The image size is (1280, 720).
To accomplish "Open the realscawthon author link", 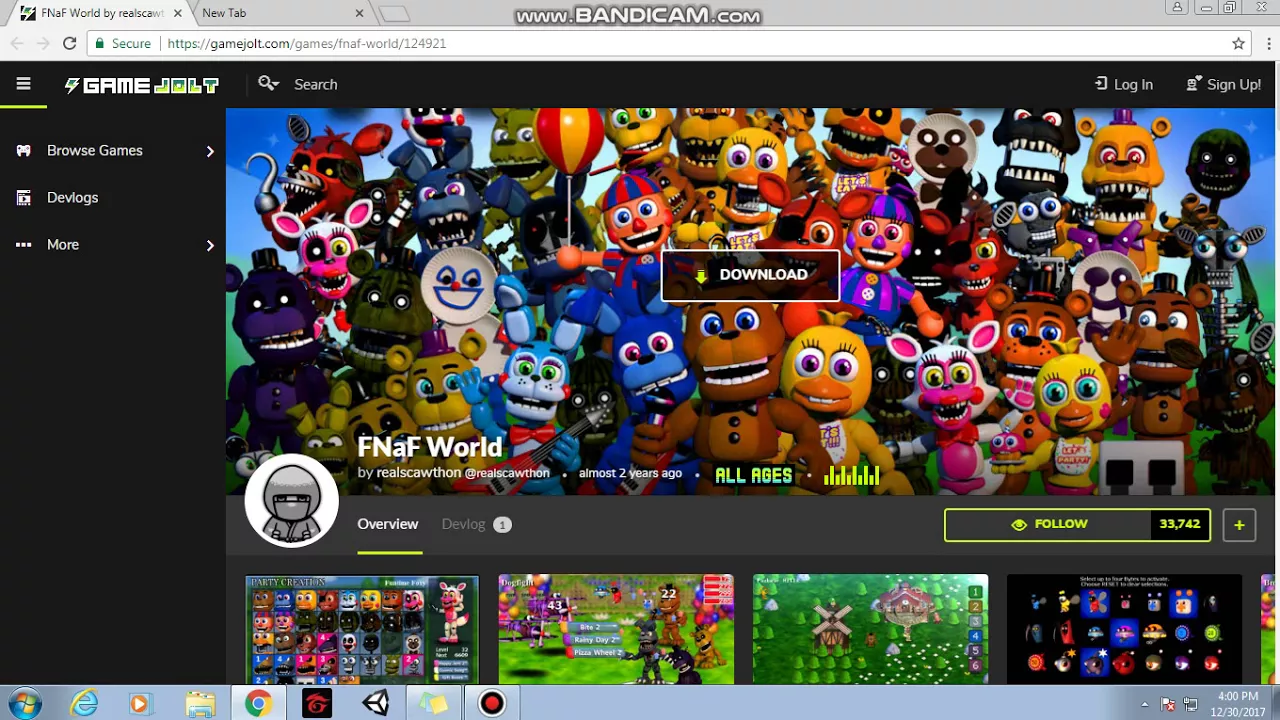I will pos(418,473).
